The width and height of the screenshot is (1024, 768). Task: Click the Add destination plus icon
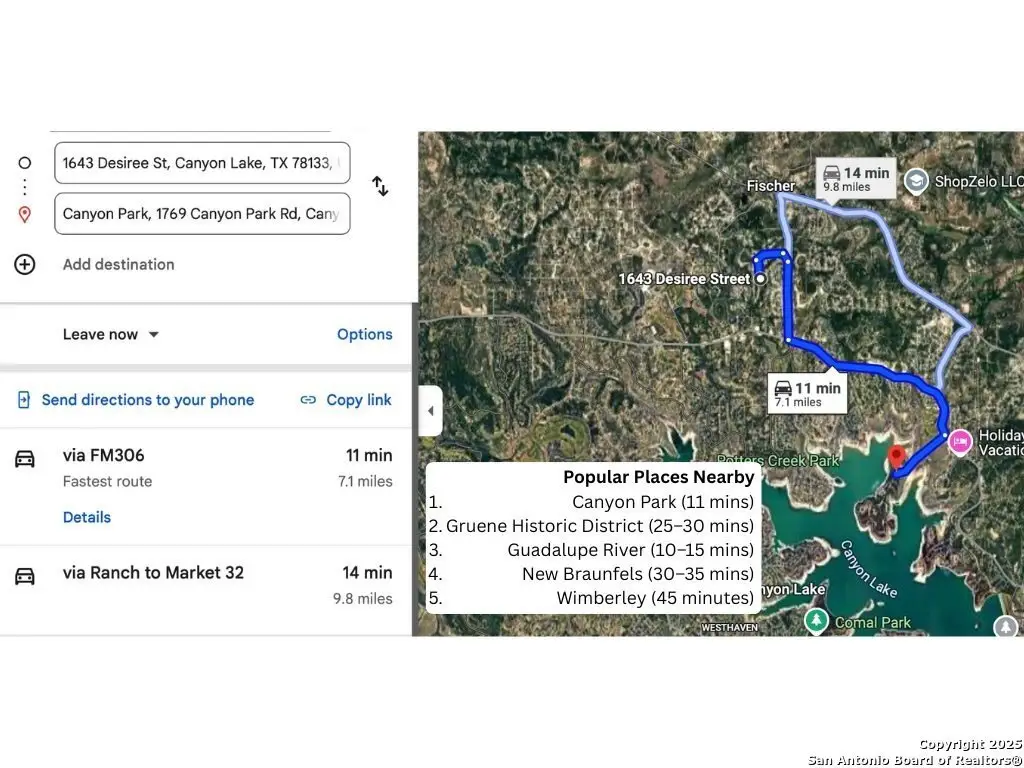click(25, 264)
